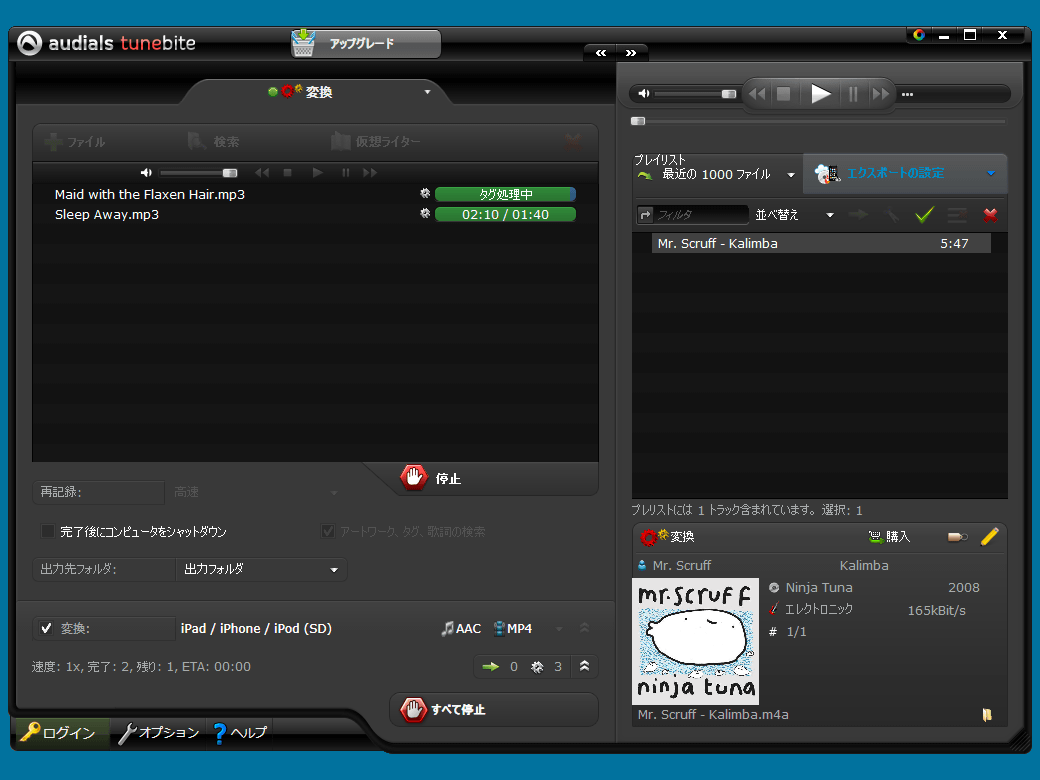Click the アップグレード upgrade button

click(365, 44)
